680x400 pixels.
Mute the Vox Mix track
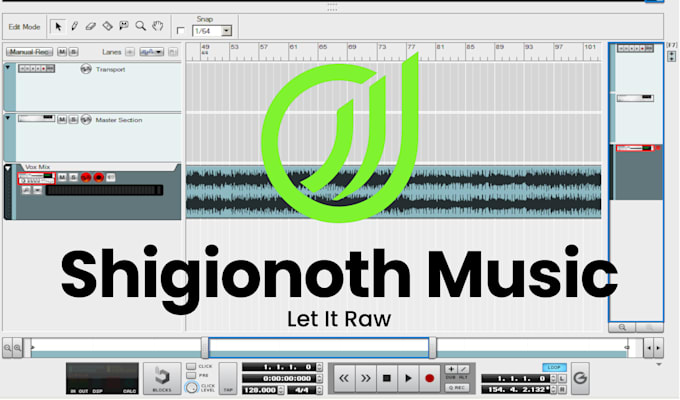(x=62, y=177)
